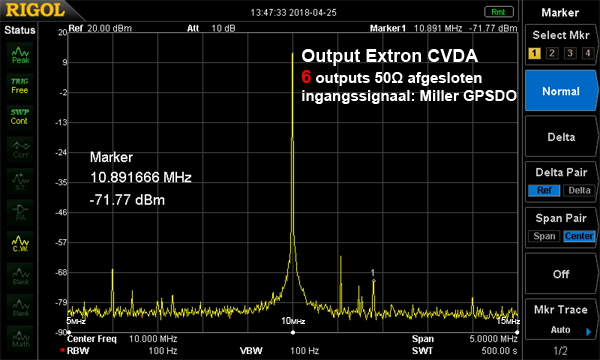Click the Ref 20.00 dBm readout
Screen dimensions: 600x360
click(100, 28)
